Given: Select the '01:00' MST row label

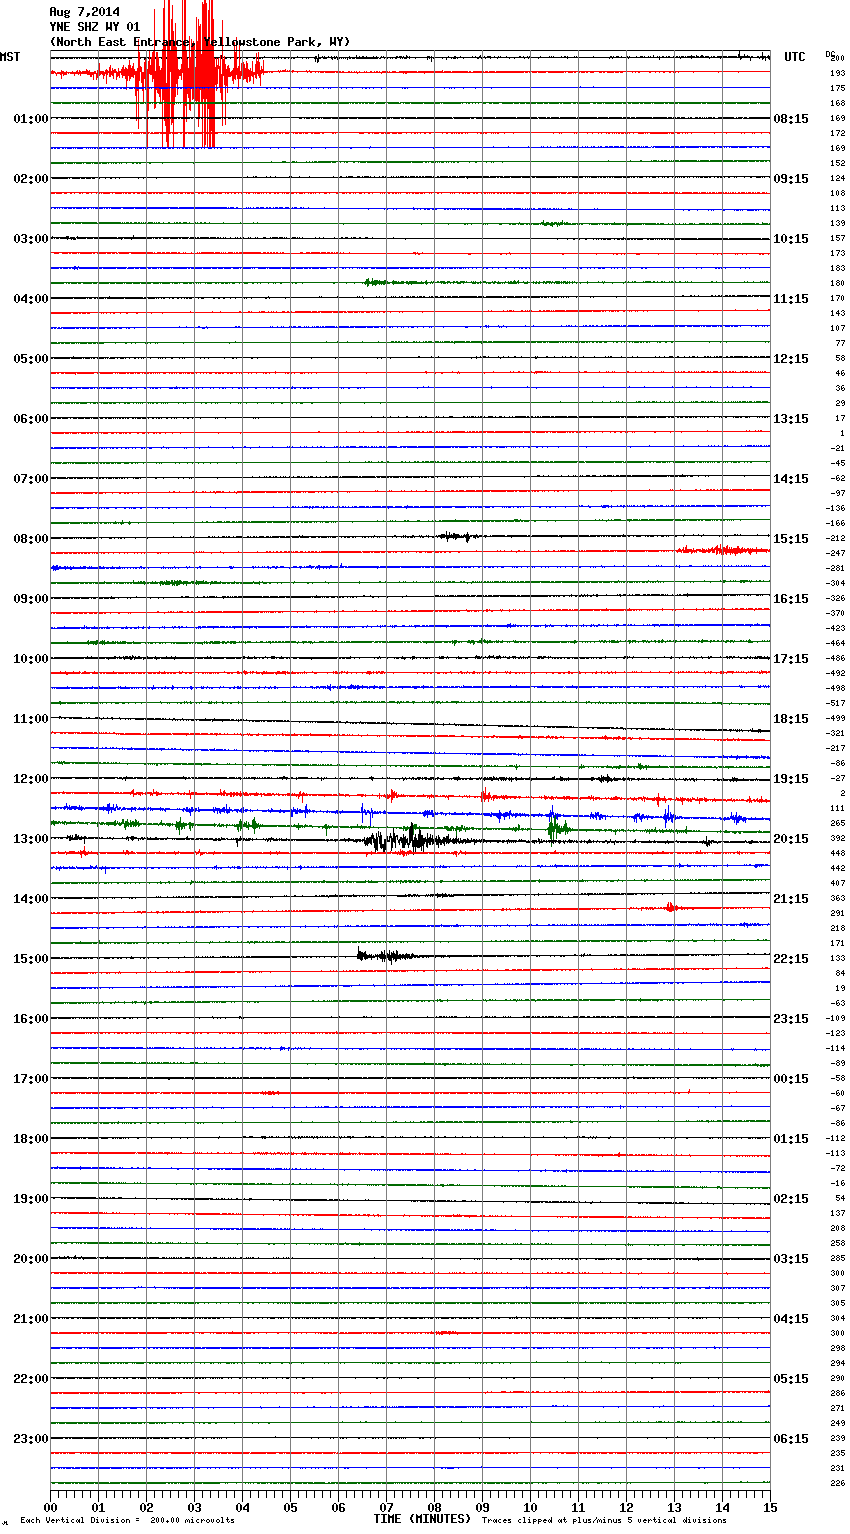Looking at the screenshot, I should (x=31, y=119).
